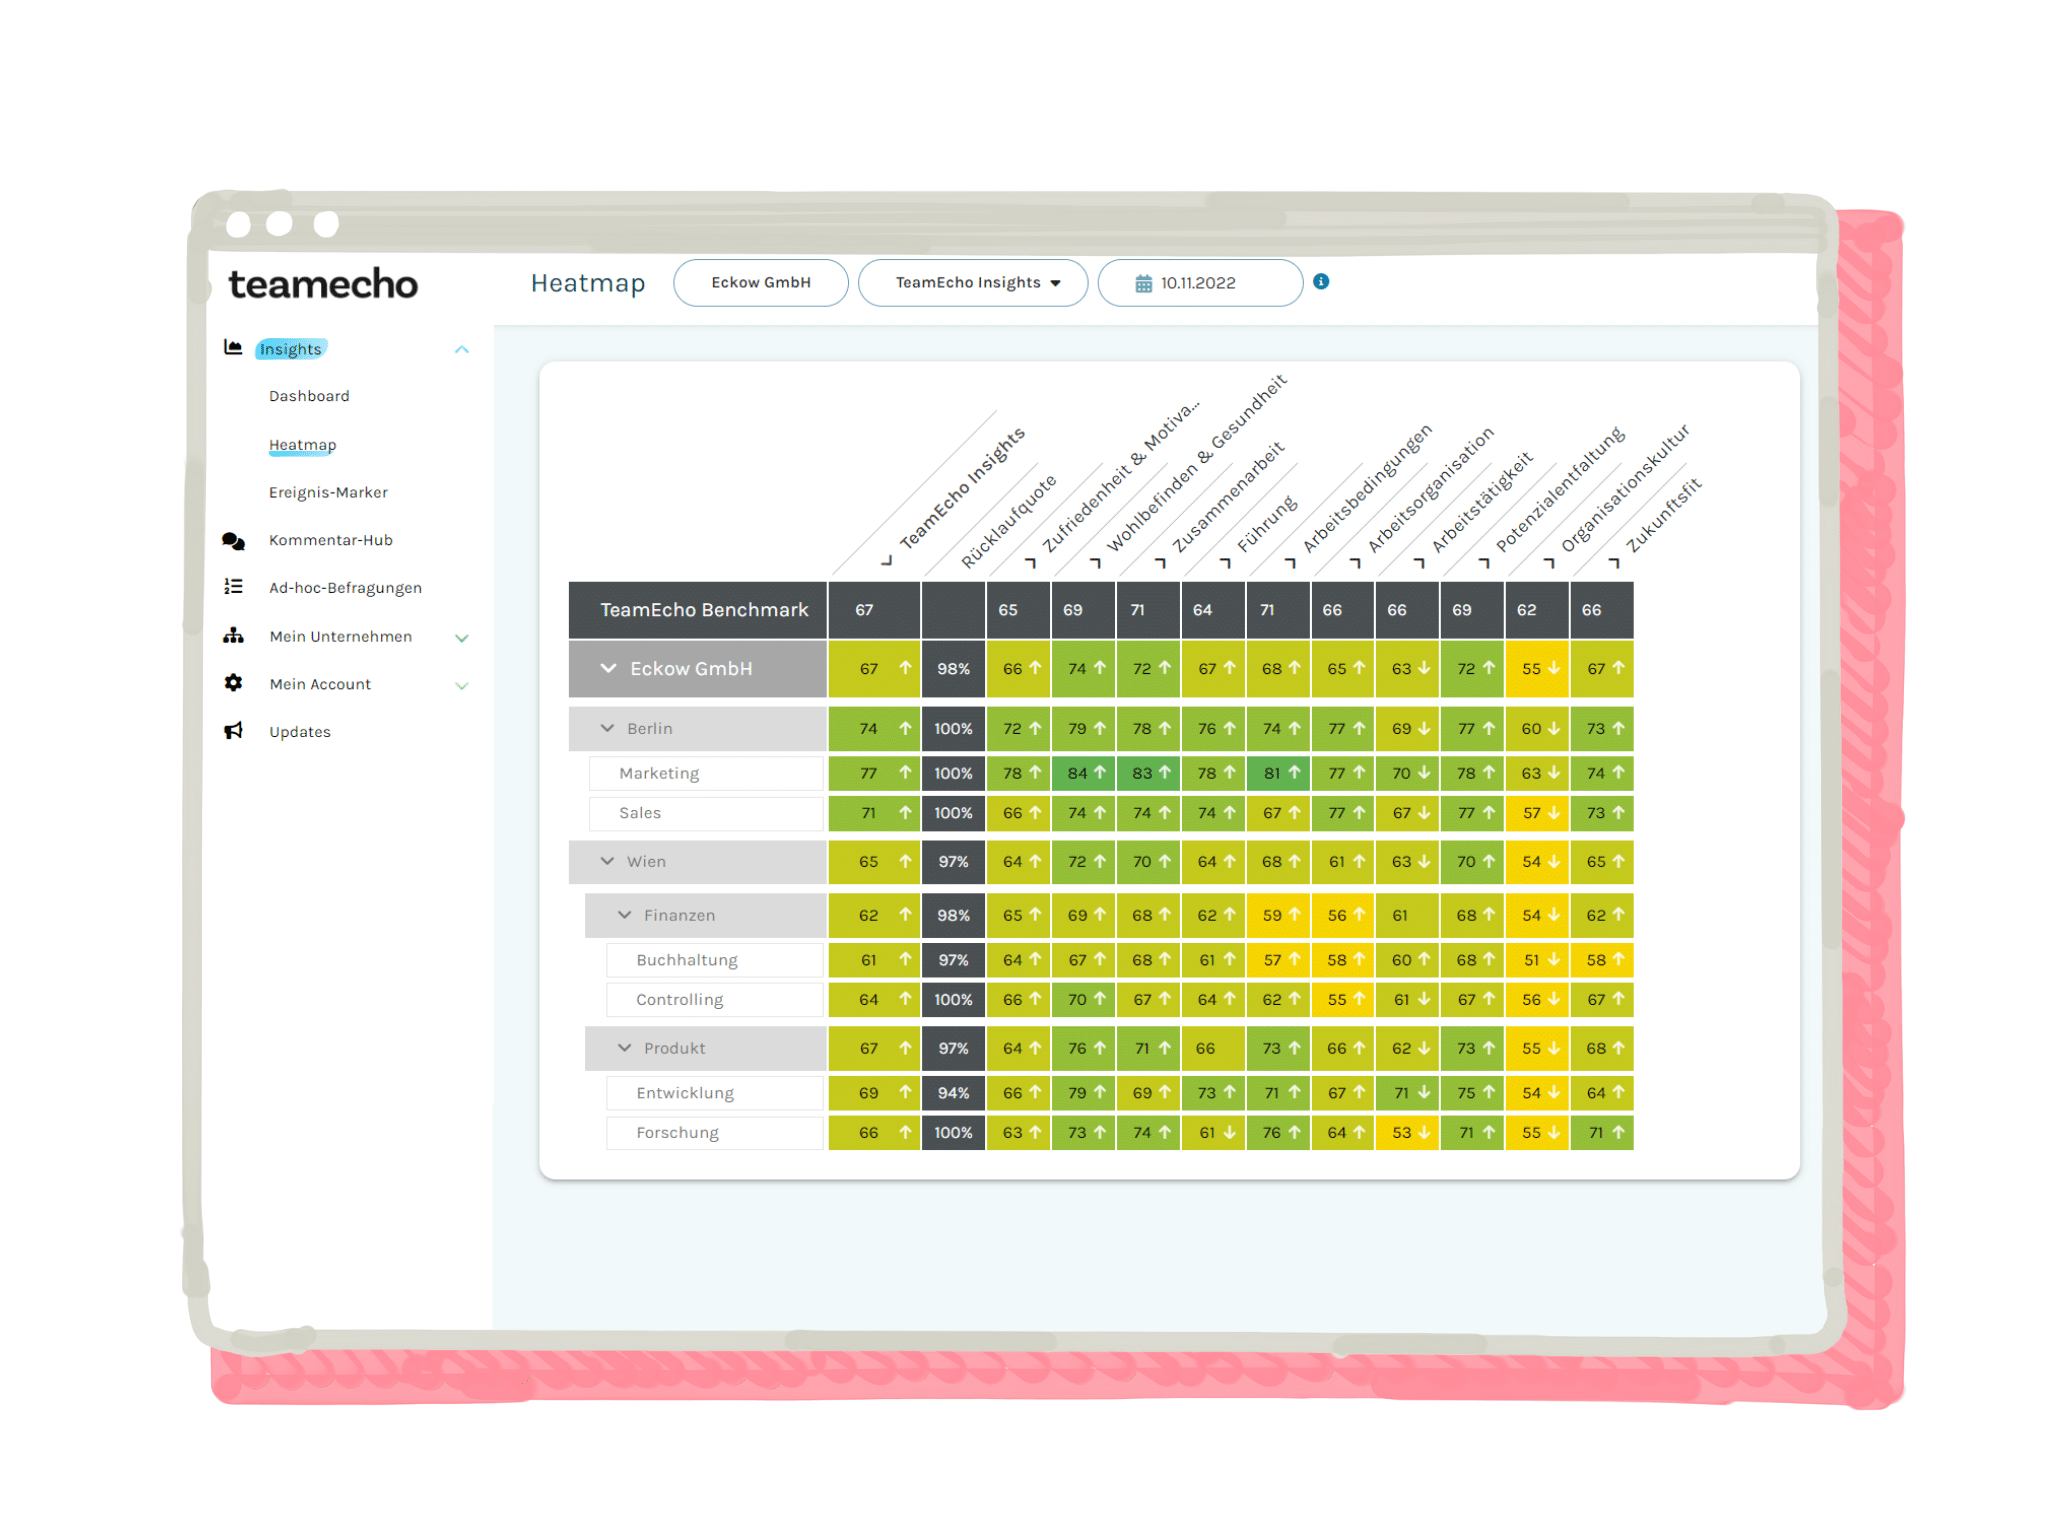Expand the Mein Unternehmen menu chevron

tap(462, 637)
